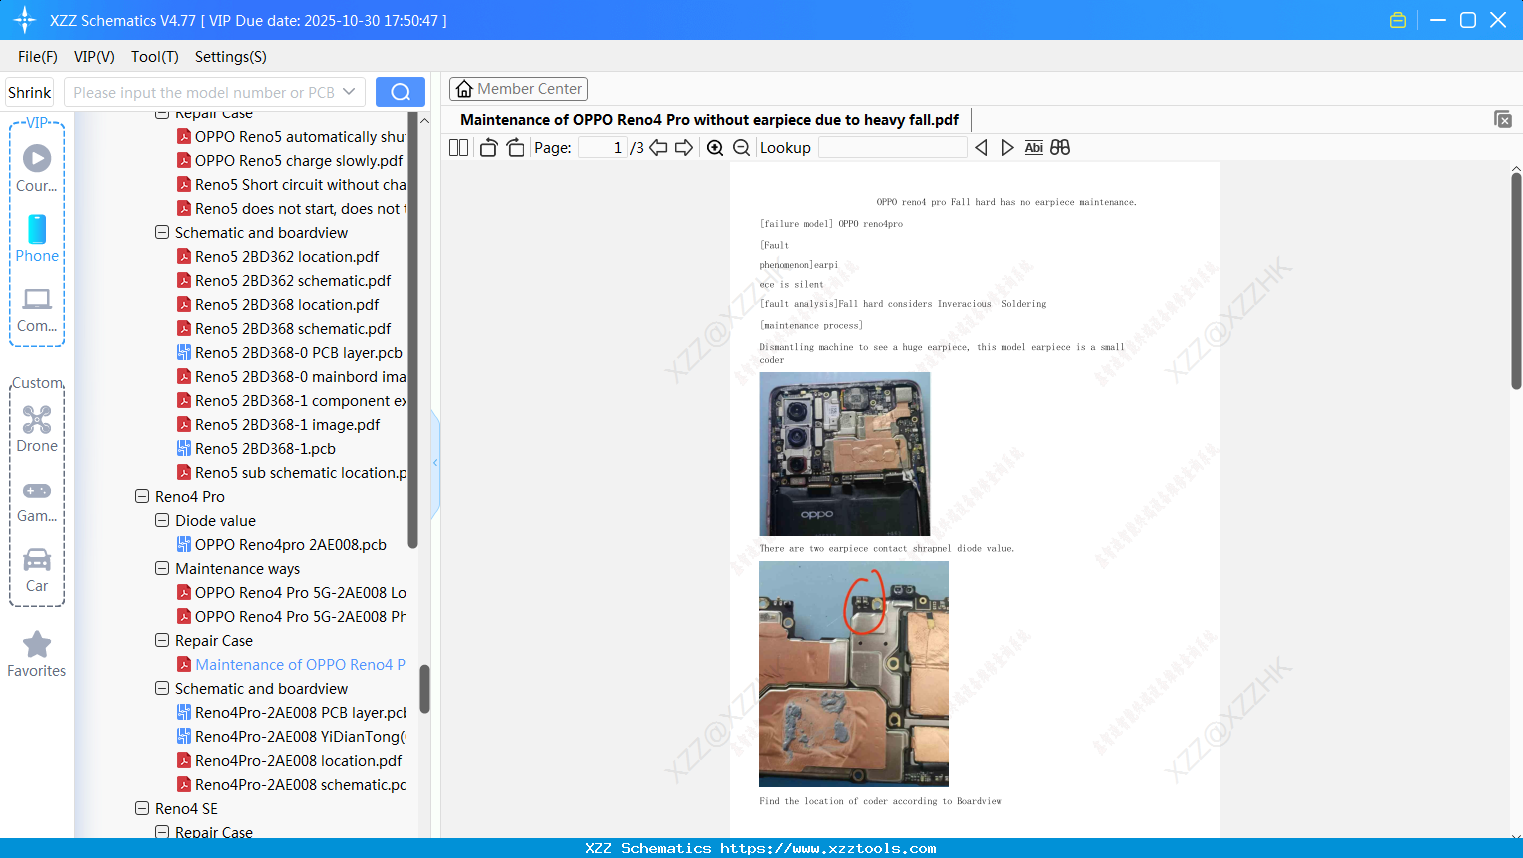The width and height of the screenshot is (1523, 858).
Task: Click the yellow VIP gift icon in the title bar
Action: tap(1398, 20)
